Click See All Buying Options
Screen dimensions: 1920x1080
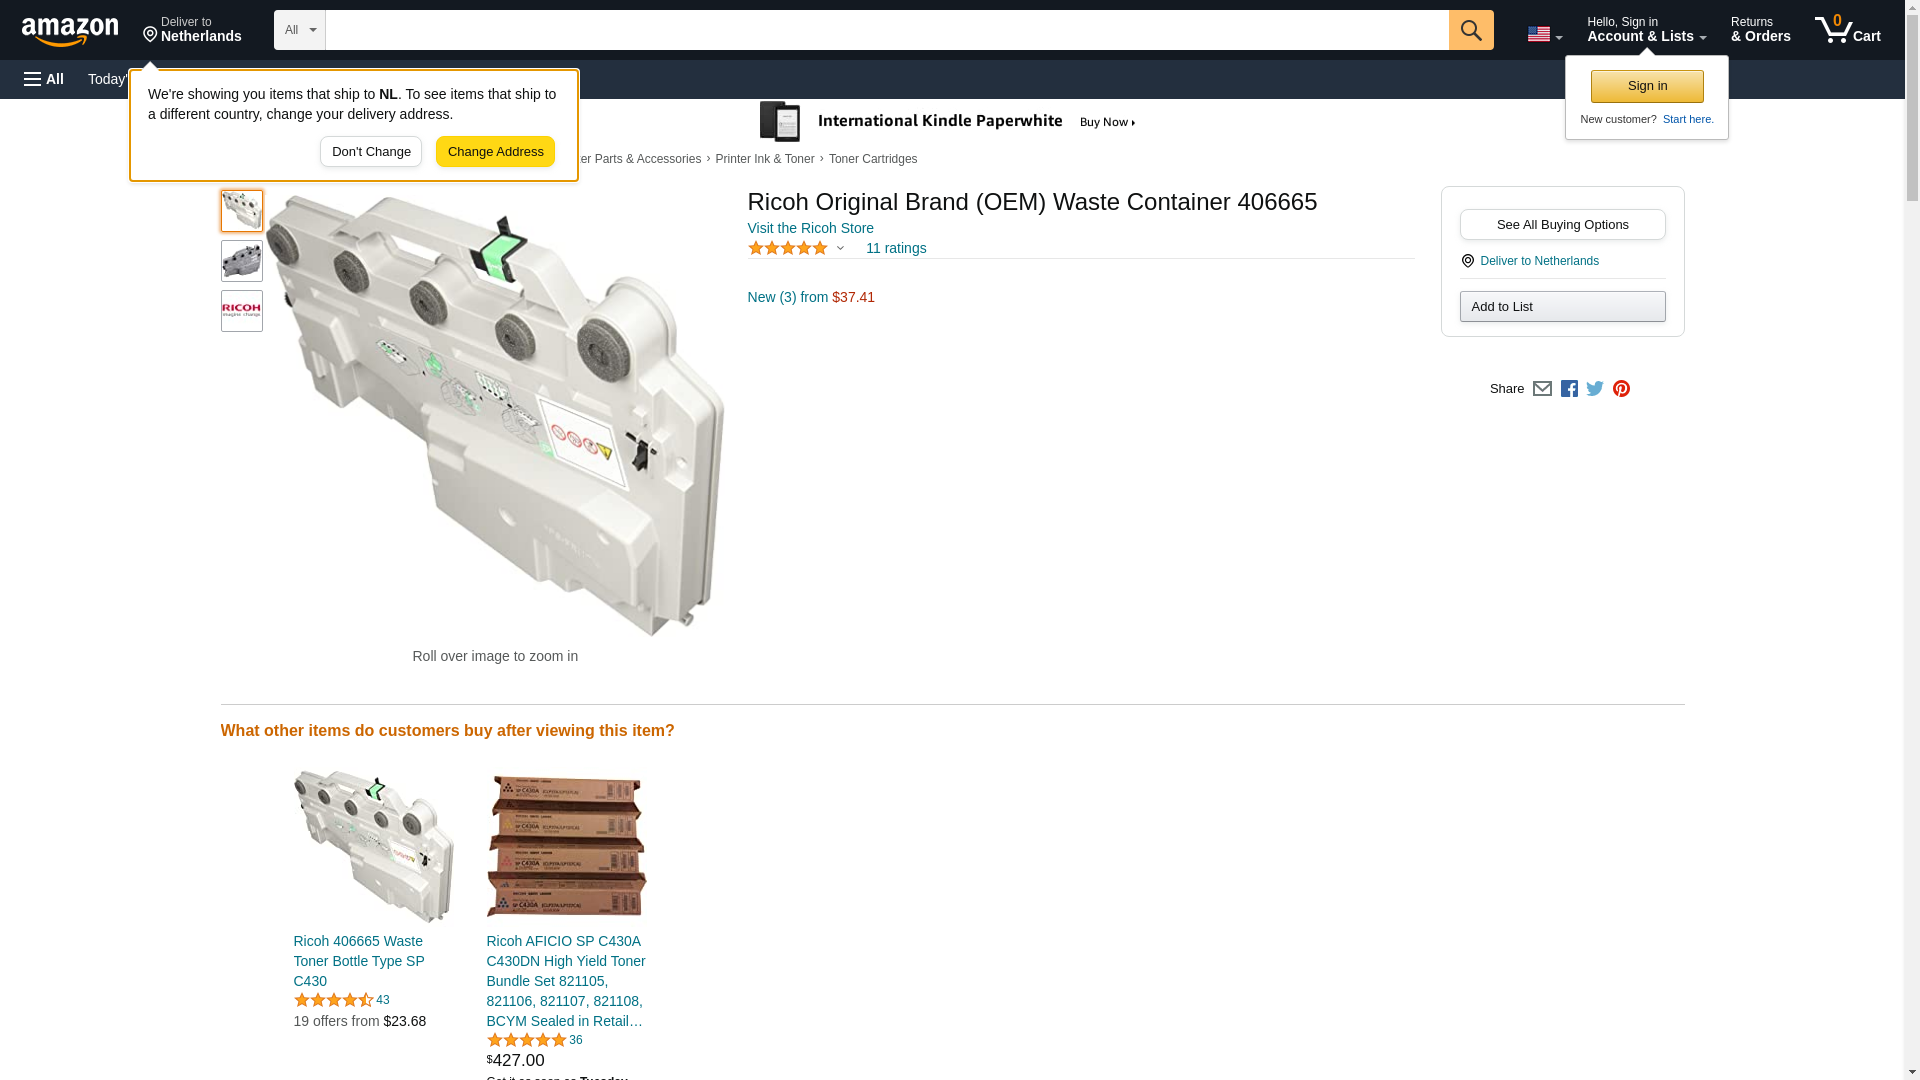1562,225
